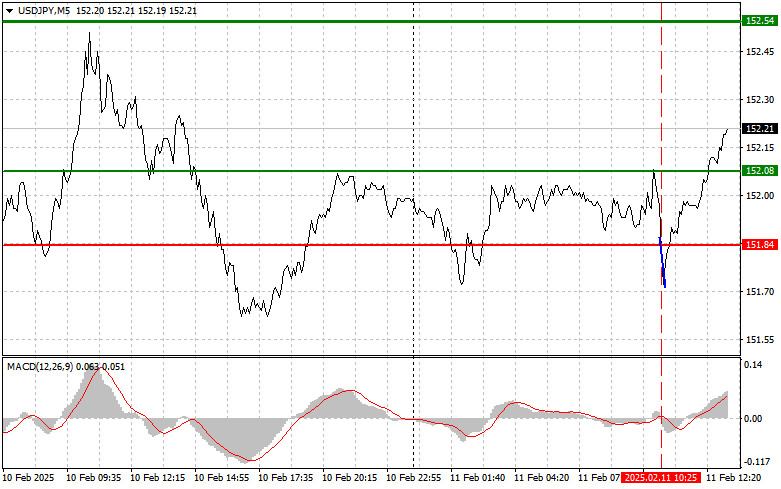This screenshot has width=781, height=489.
Task: Click the 152.45 price scale value
Action: (x=760, y=52)
